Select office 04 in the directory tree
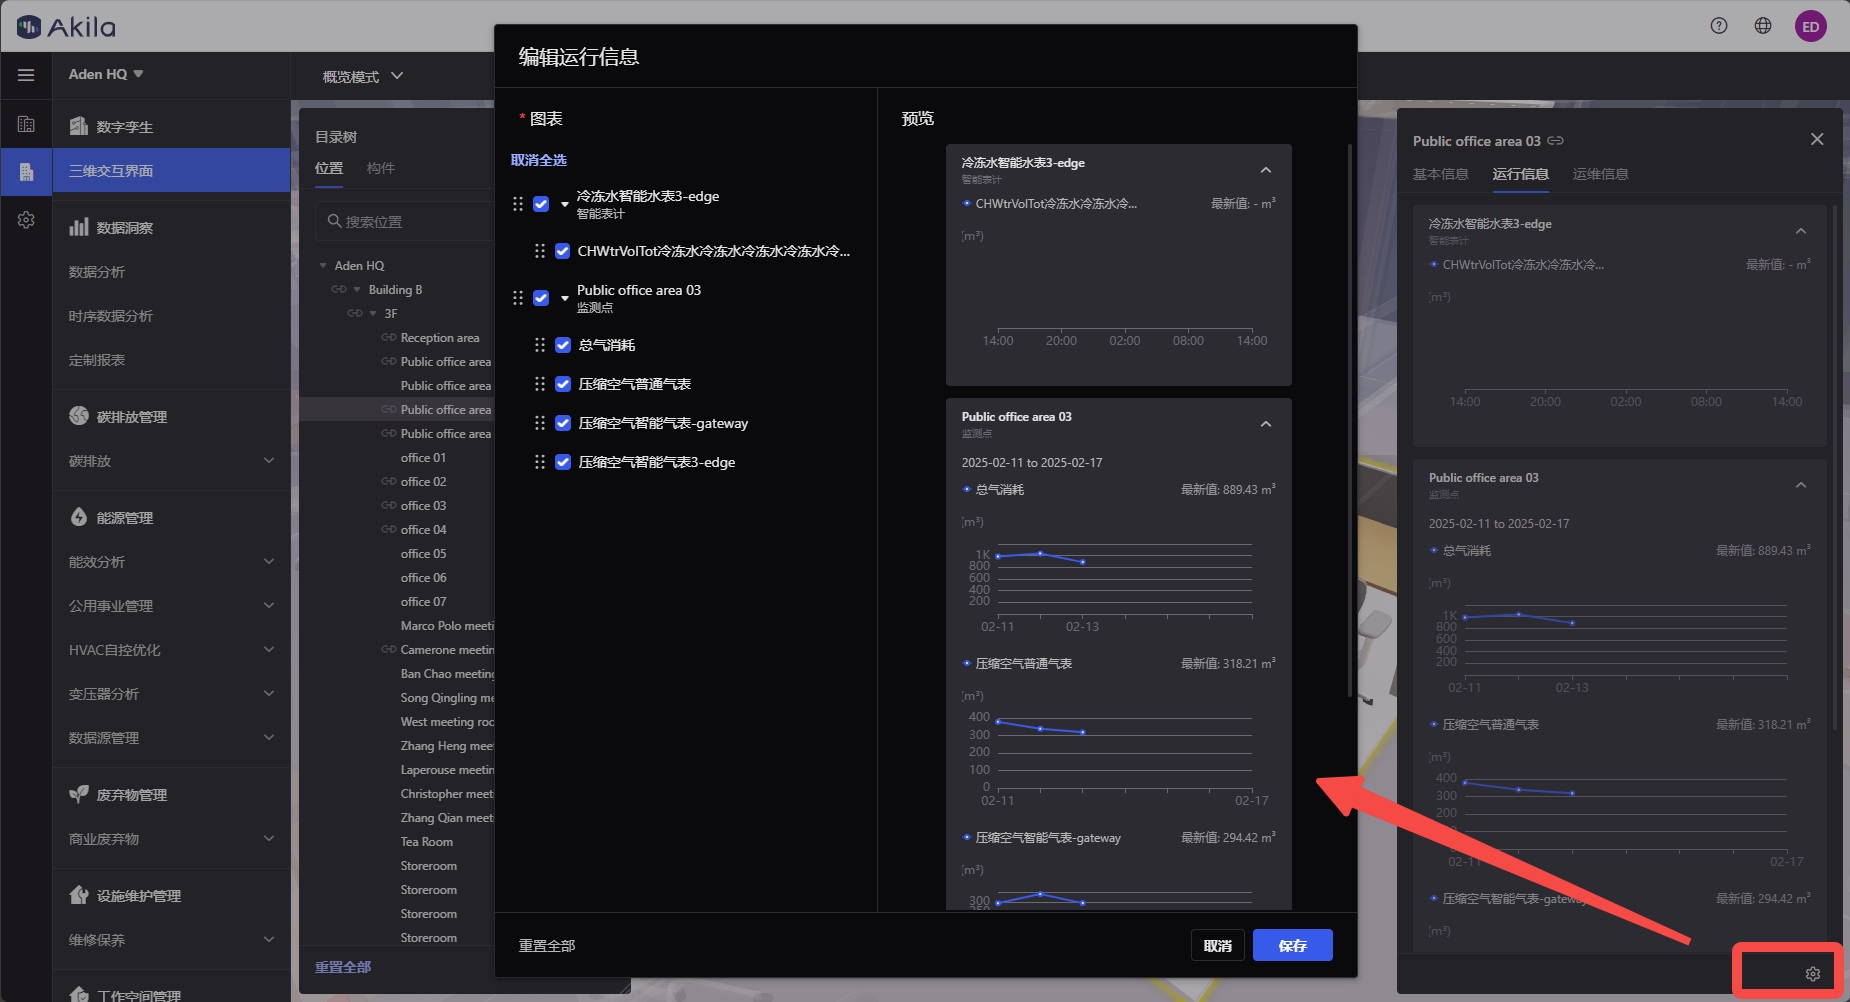1850x1002 pixels. 424,530
